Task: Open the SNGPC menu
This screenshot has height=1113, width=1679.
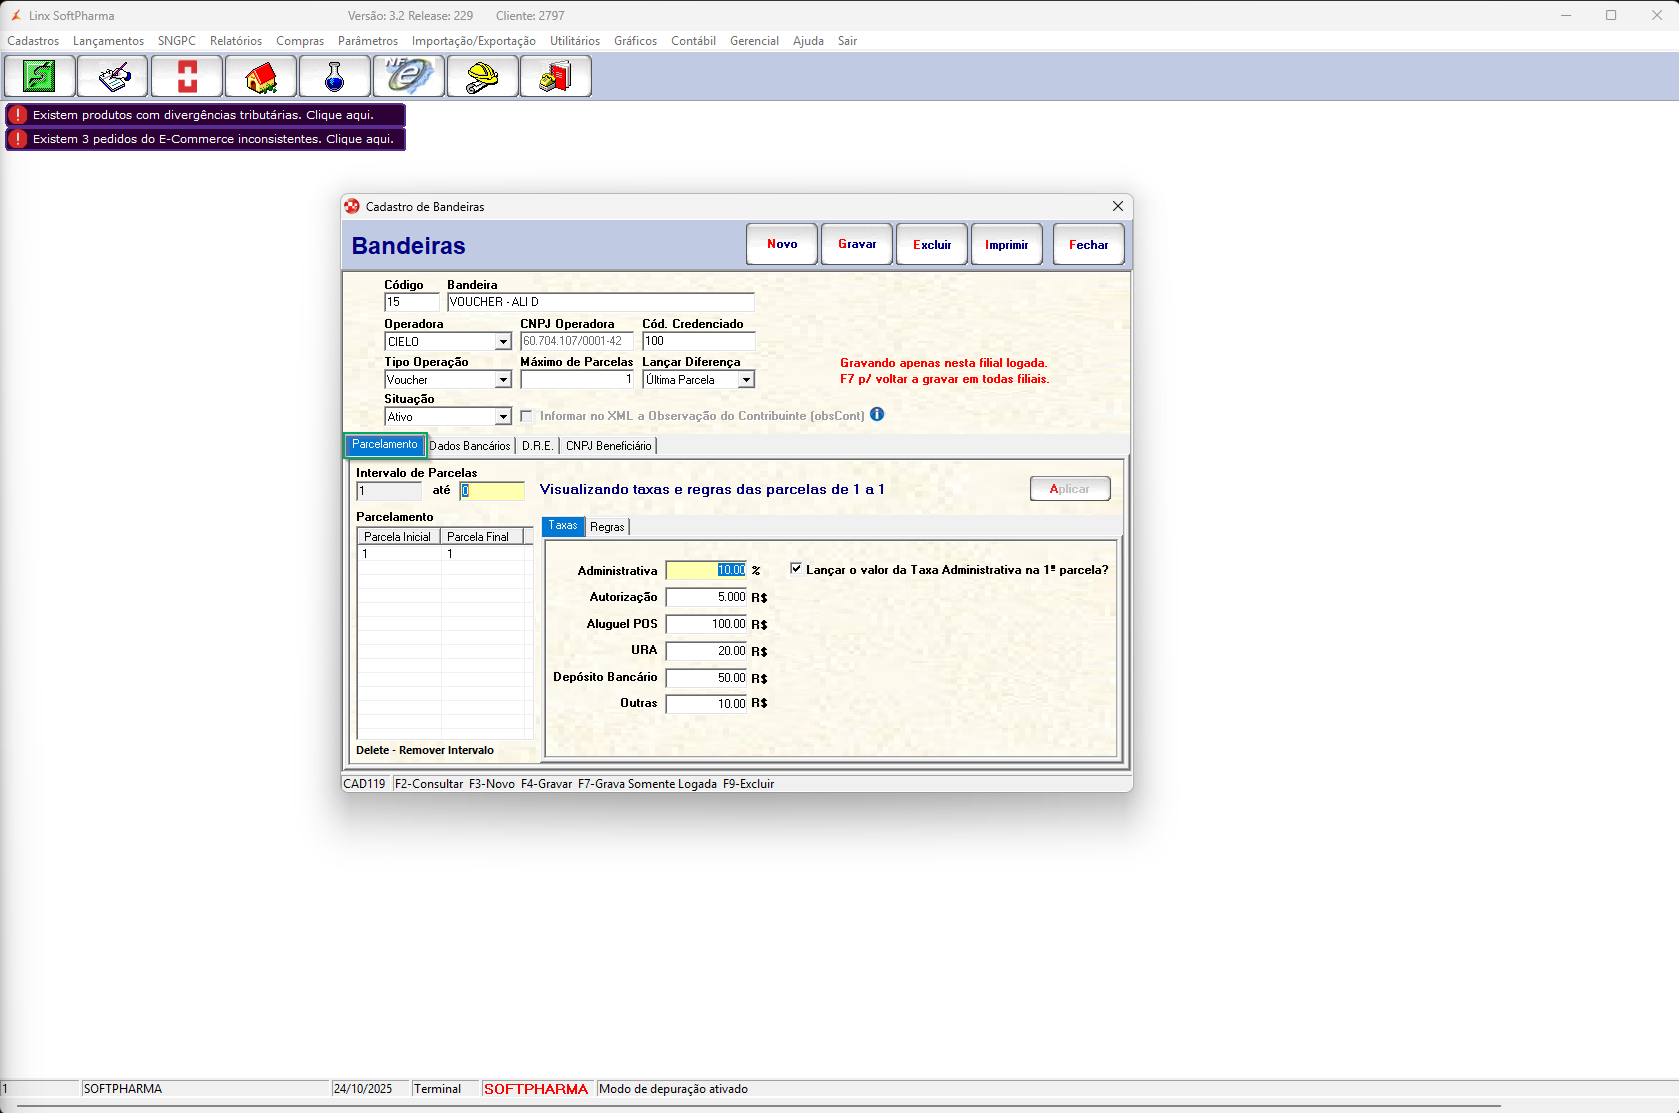Action: tap(177, 41)
